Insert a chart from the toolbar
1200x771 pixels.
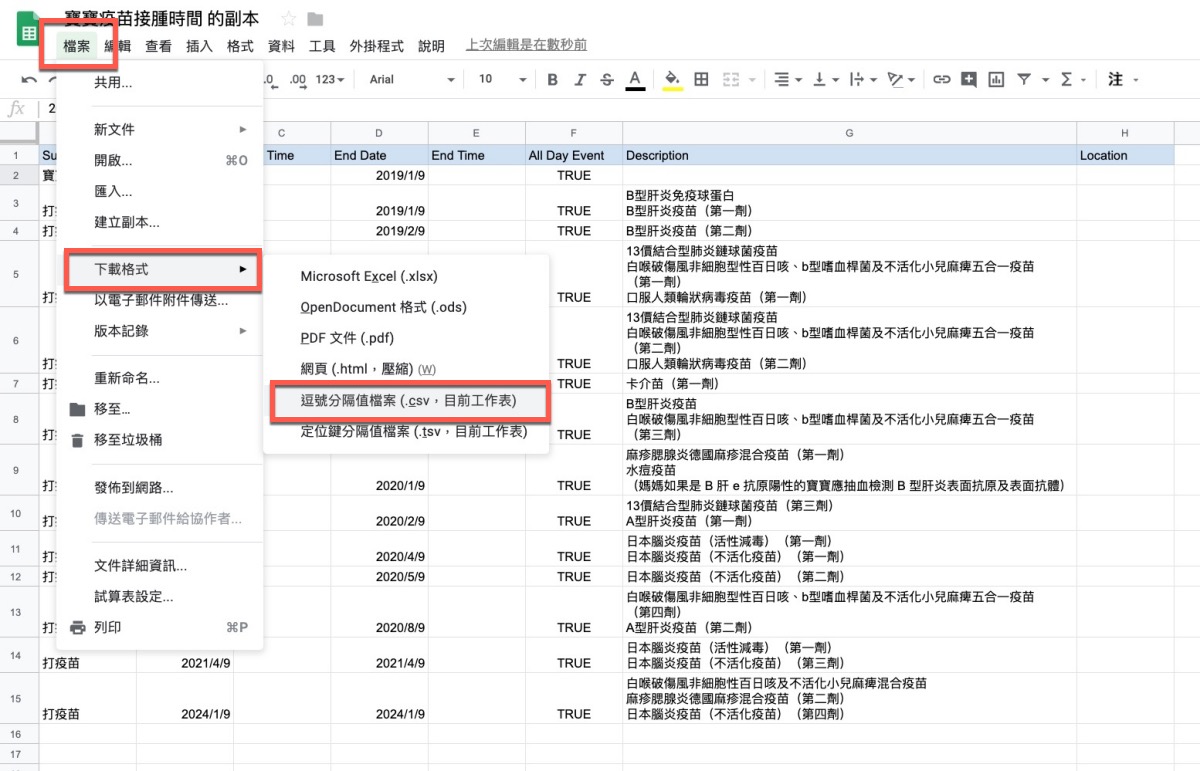tap(995, 80)
